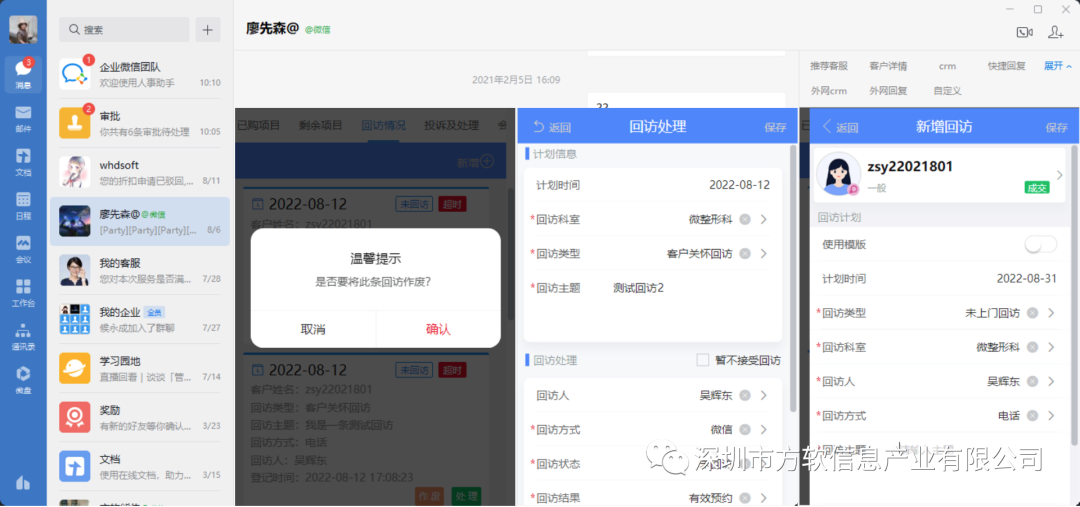The height and width of the screenshot is (507, 1080).
Task: Start a video call from the chat header
Action: (1024, 32)
